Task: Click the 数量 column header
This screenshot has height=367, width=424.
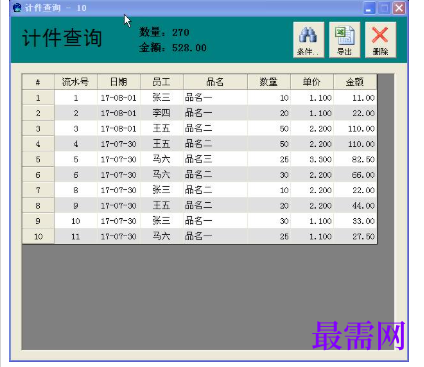Action: [x=269, y=82]
